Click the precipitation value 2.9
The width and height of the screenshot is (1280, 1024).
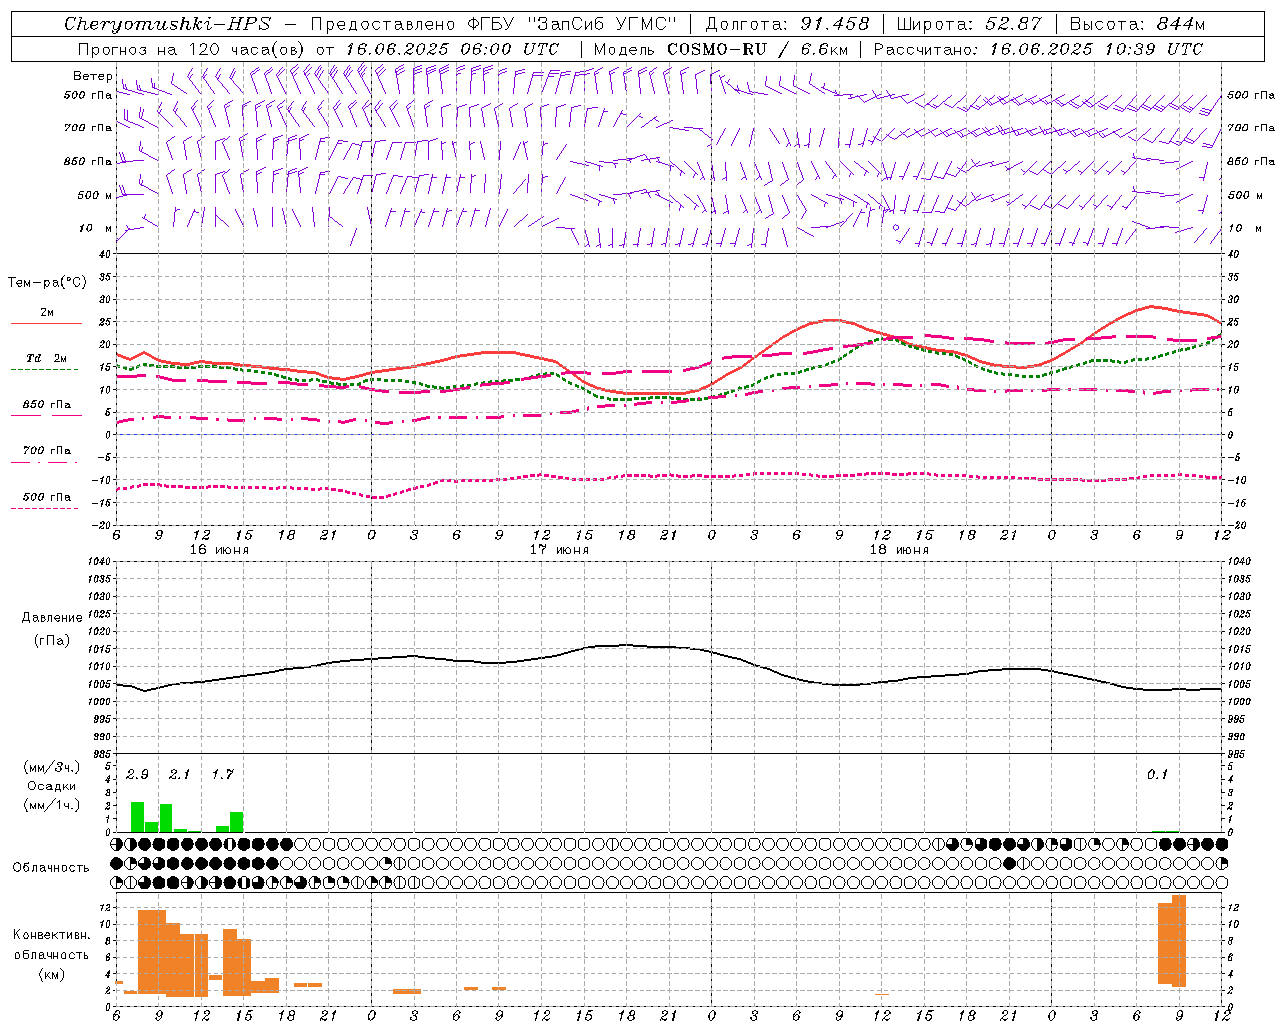[137, 775]
